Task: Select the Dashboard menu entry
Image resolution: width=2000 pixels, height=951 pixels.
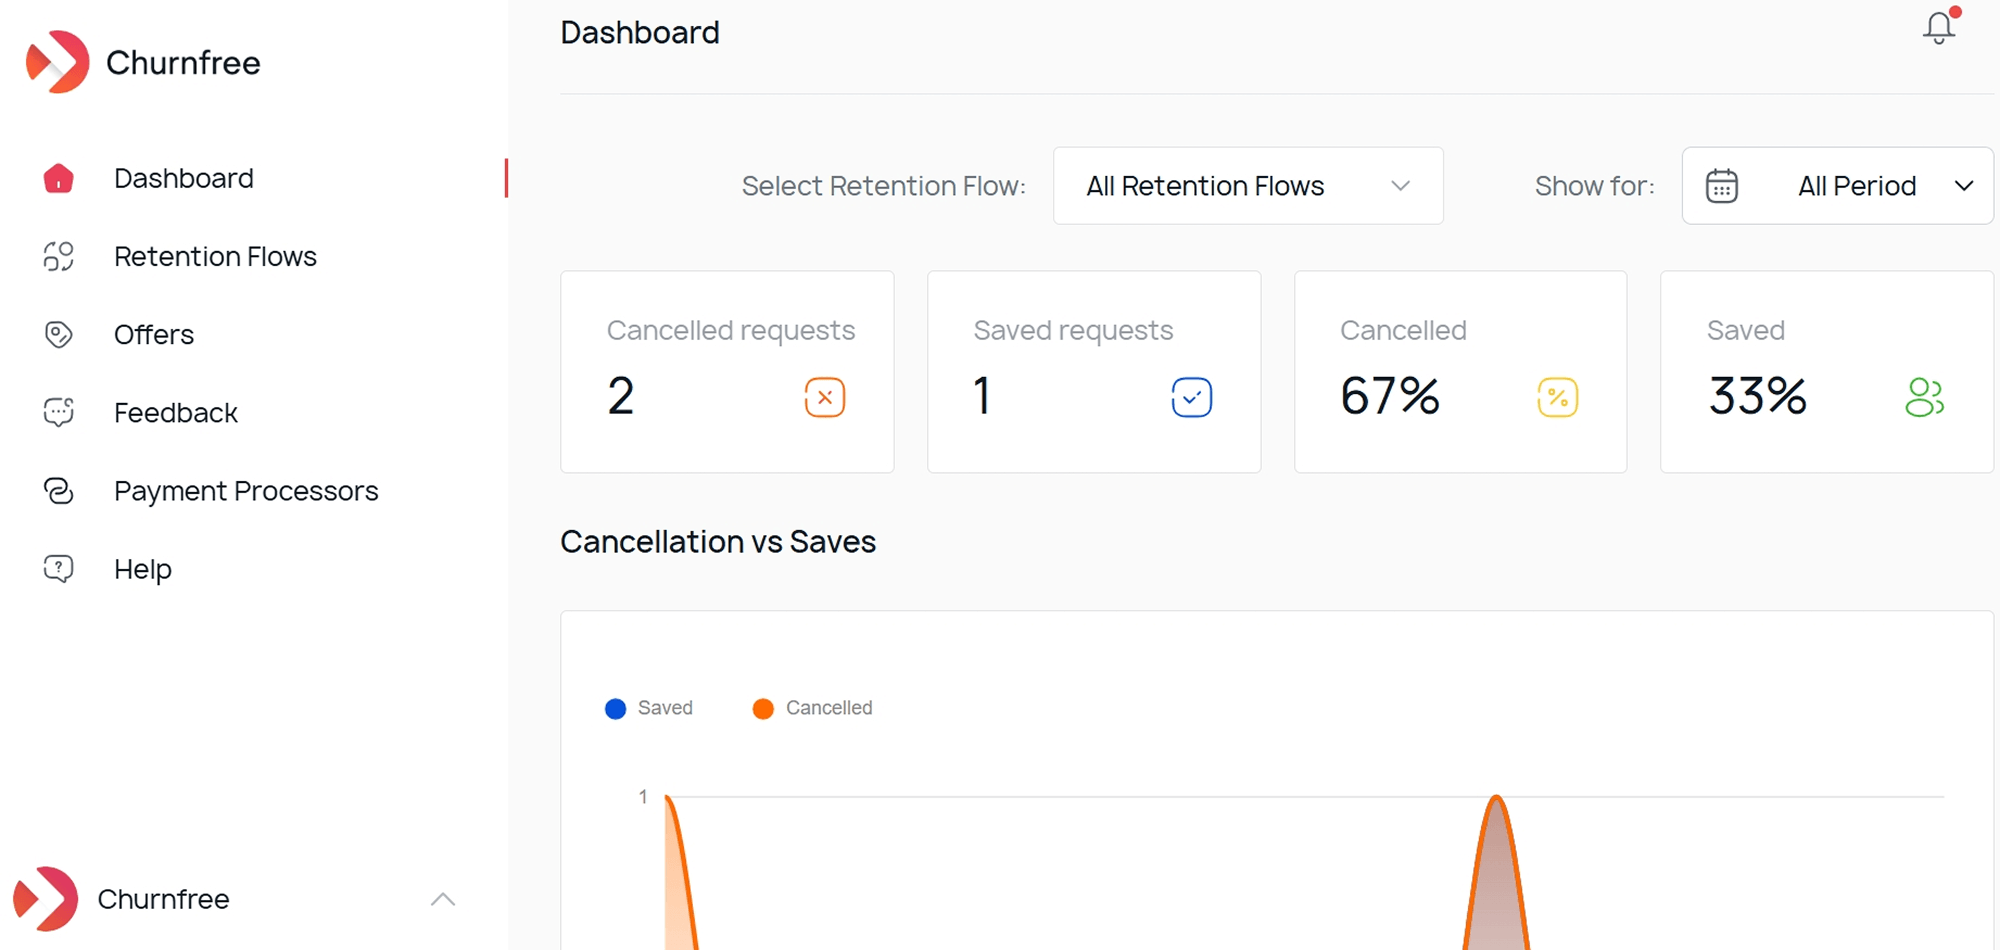Action: coord(184,178)
